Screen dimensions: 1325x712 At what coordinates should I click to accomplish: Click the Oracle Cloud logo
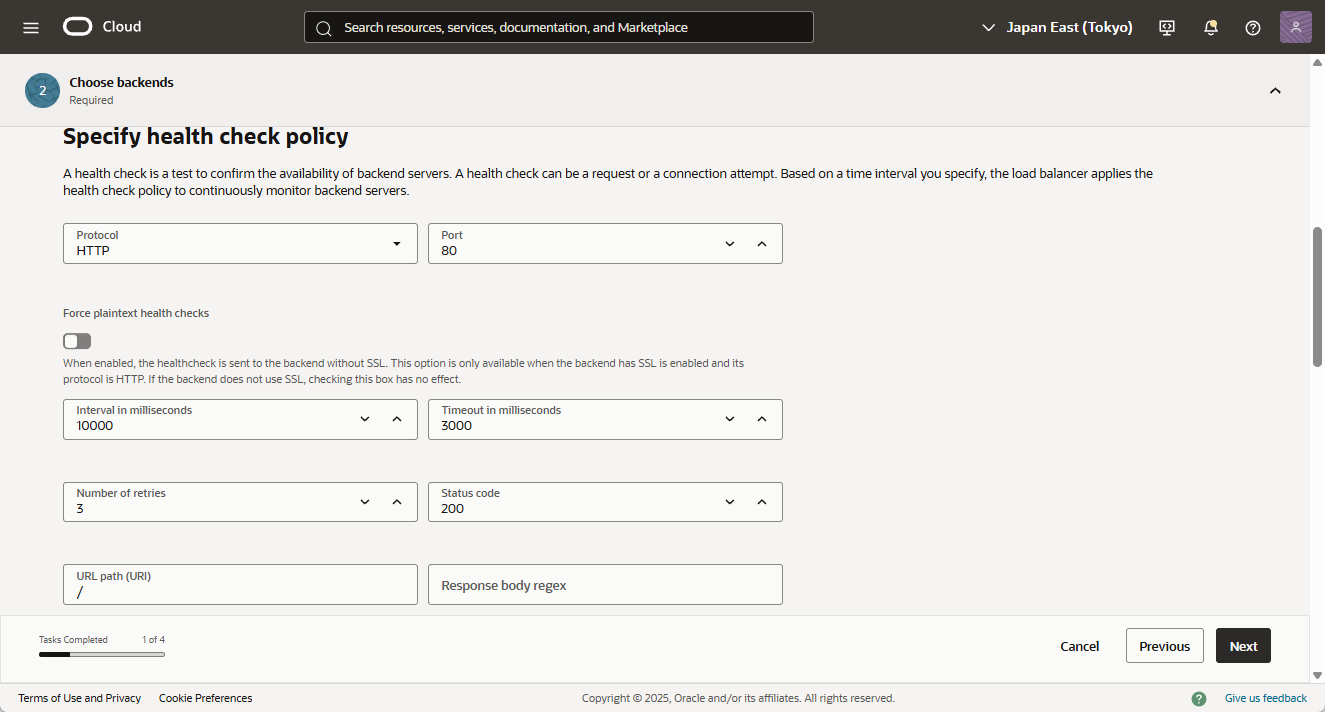point(102,27)
